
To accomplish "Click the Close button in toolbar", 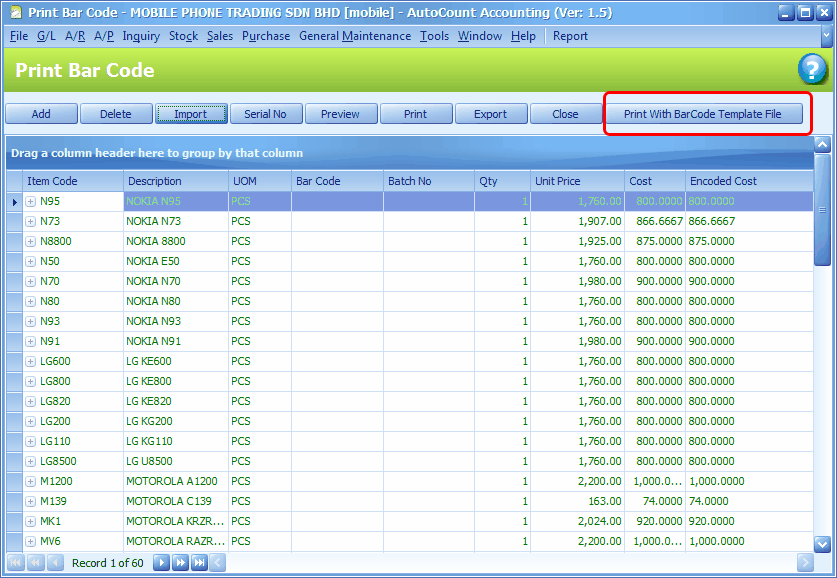I will coord(565,114).
